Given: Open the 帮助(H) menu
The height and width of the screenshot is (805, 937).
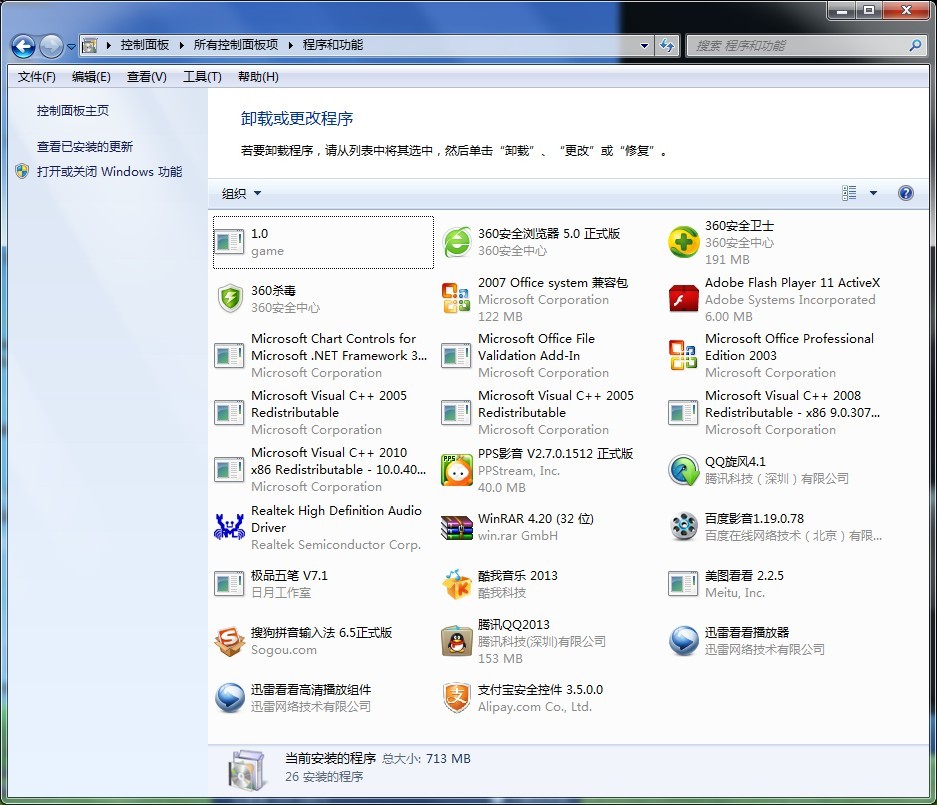Looking at the screenshot, I should [258, 76].
